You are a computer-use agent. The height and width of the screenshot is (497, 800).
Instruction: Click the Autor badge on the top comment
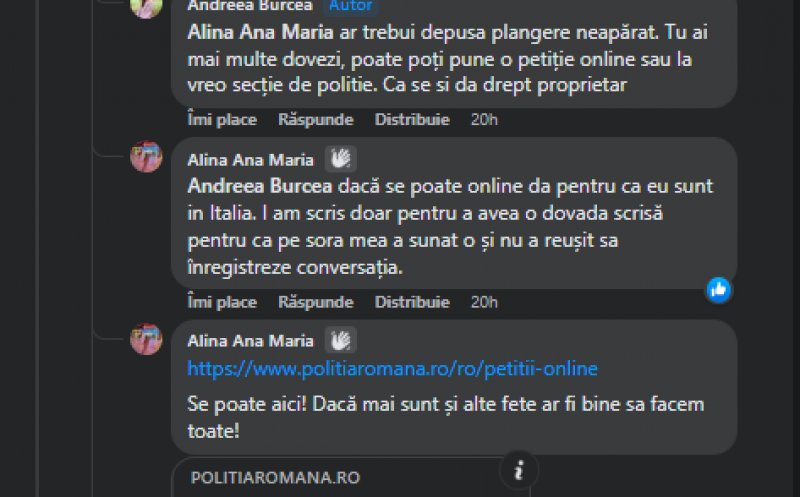tap(350, 5)
